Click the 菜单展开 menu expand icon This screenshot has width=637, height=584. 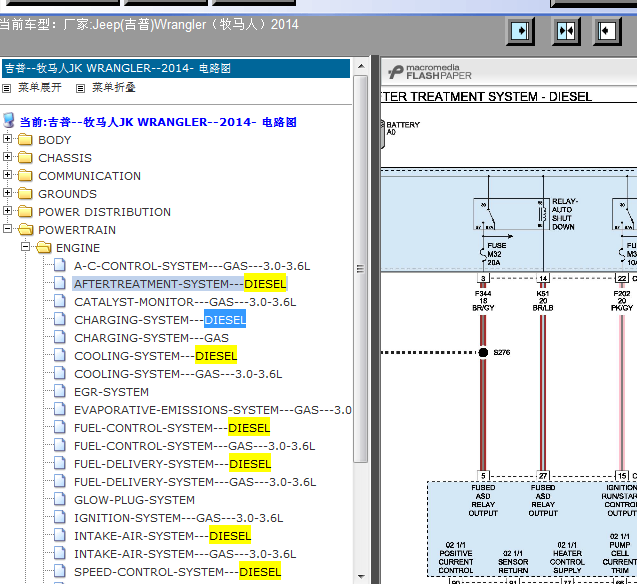[6, 88]
